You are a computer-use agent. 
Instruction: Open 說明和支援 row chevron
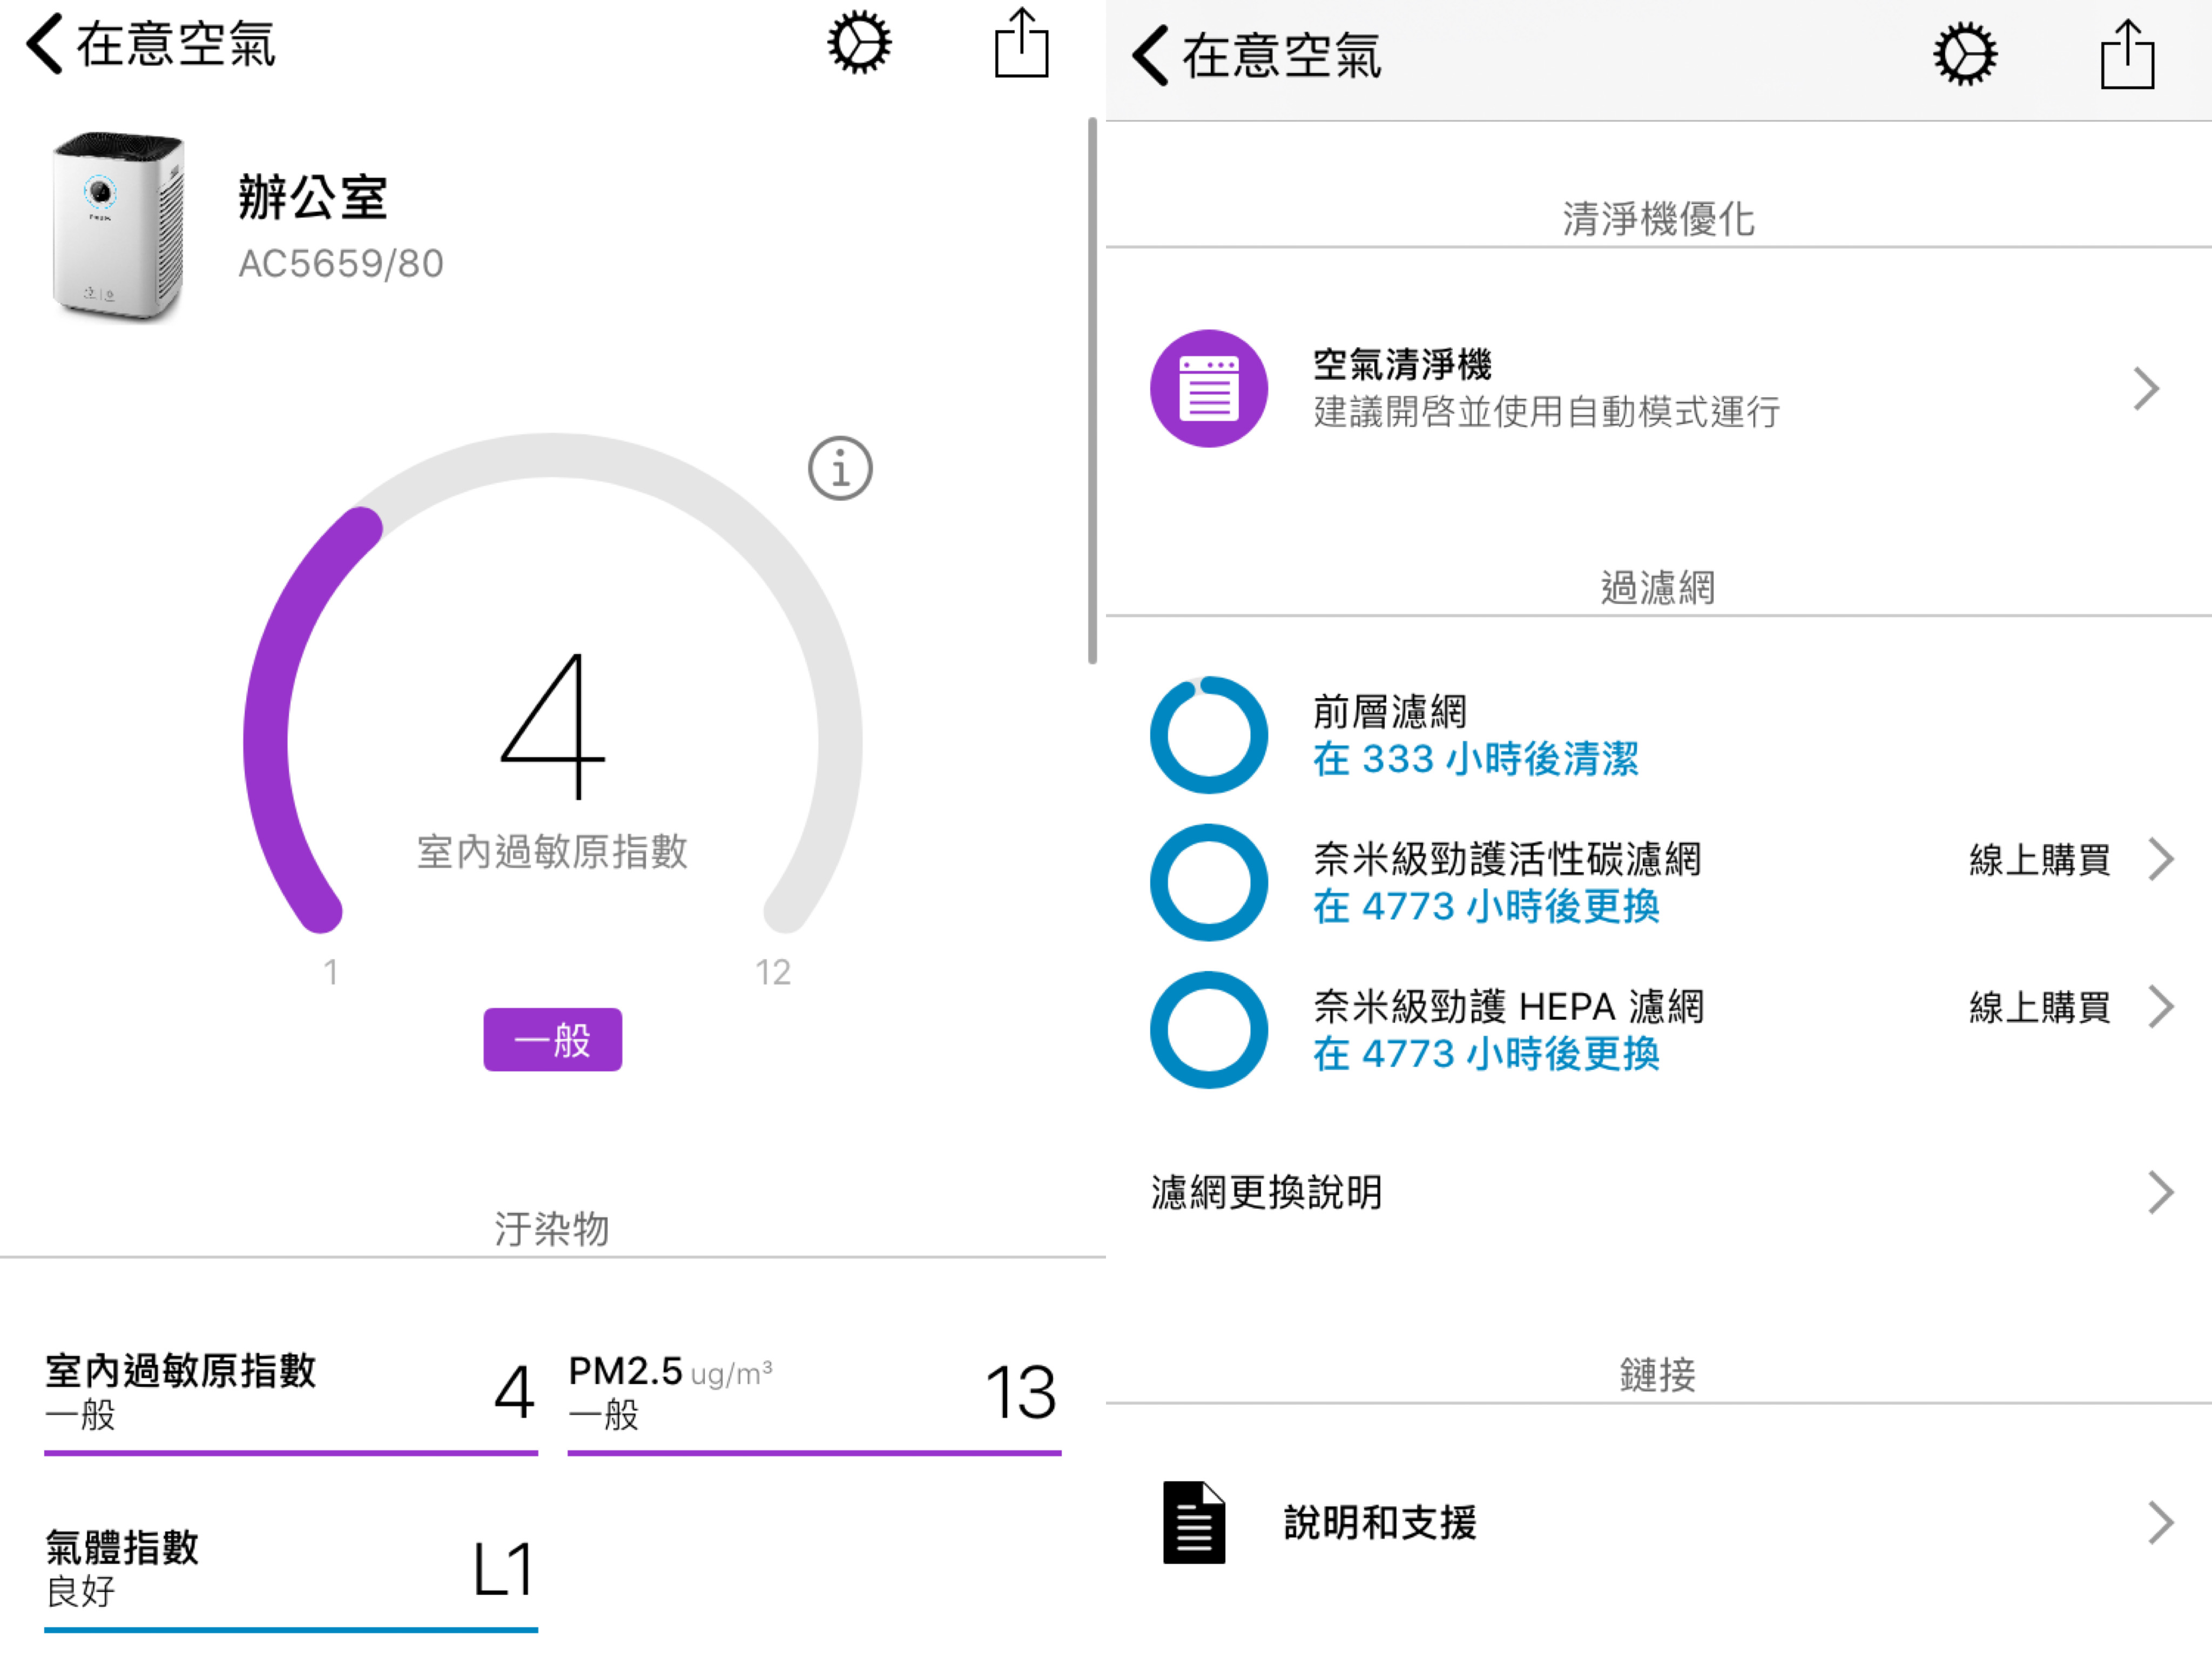[2160, 1522]
